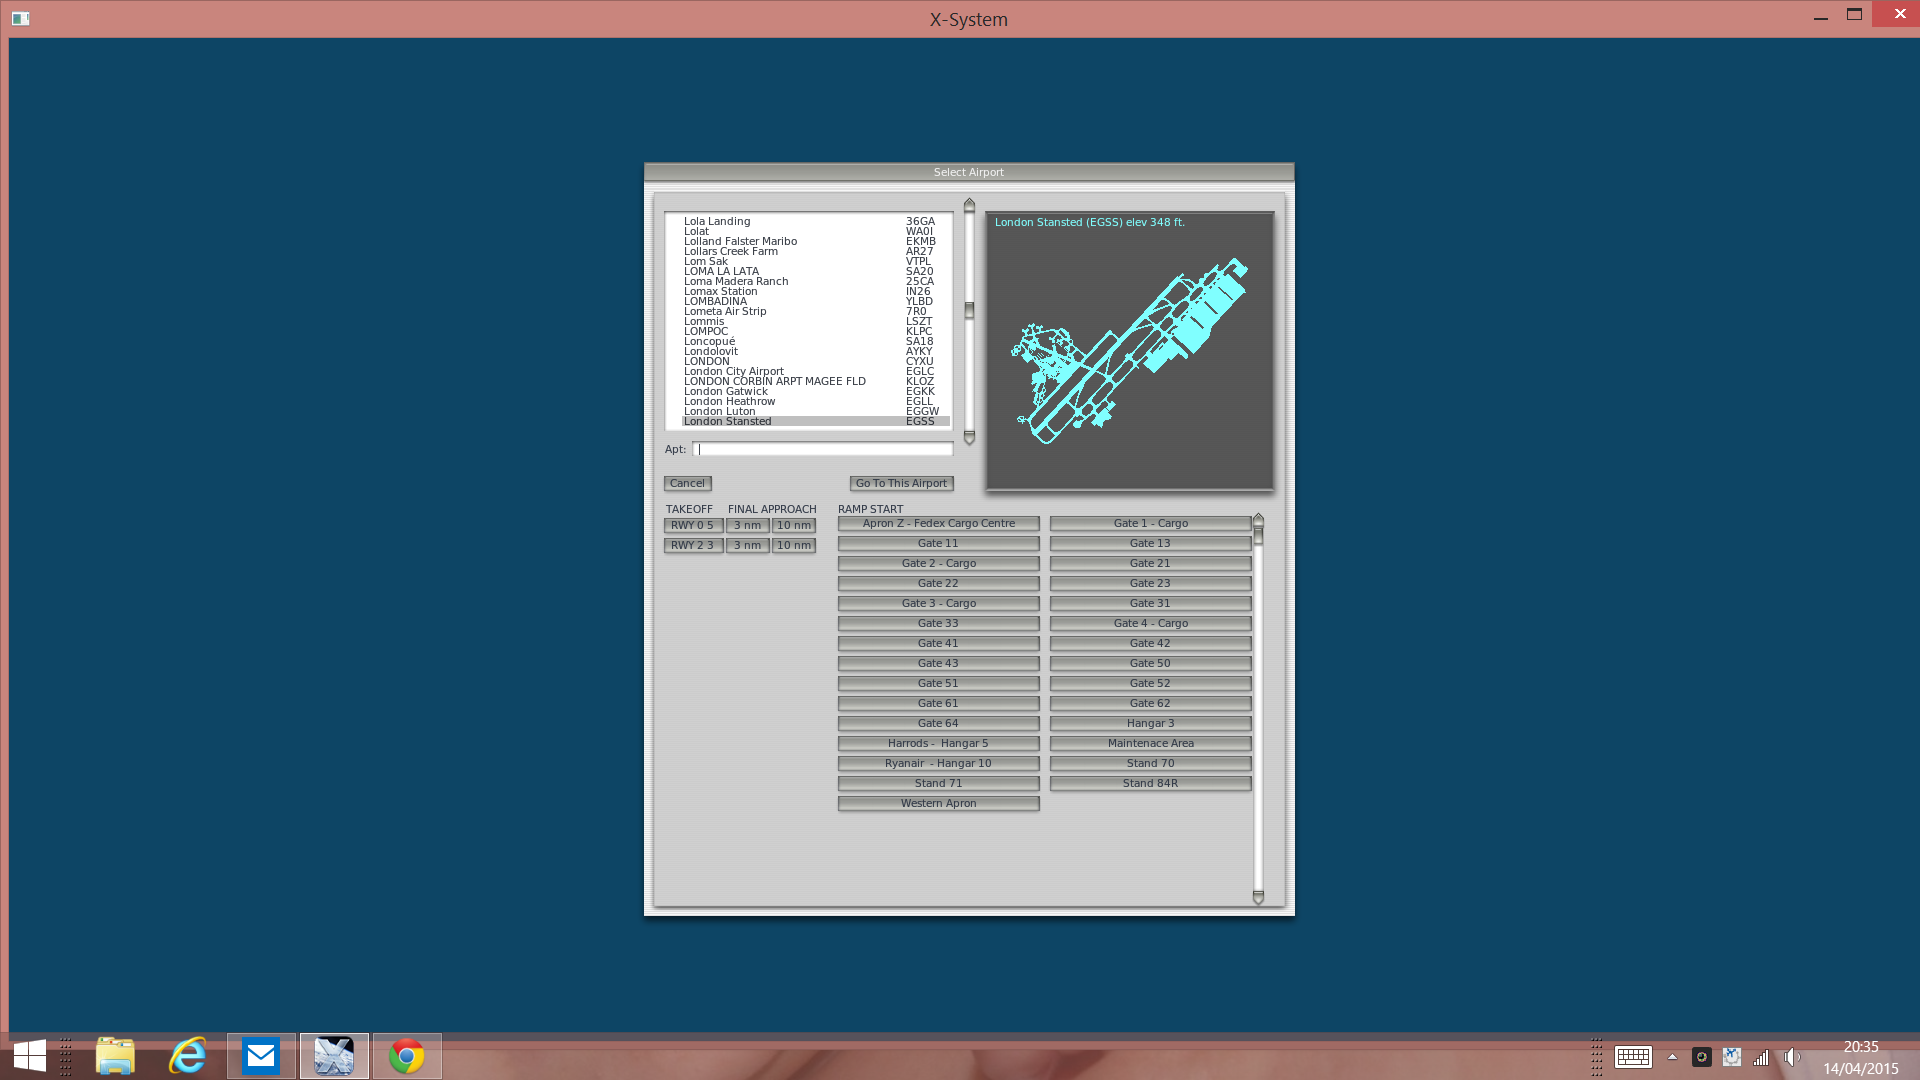
Task: Click the airport list scroll-down arrow
Action: pyautogui.click(x=969, y=438)
